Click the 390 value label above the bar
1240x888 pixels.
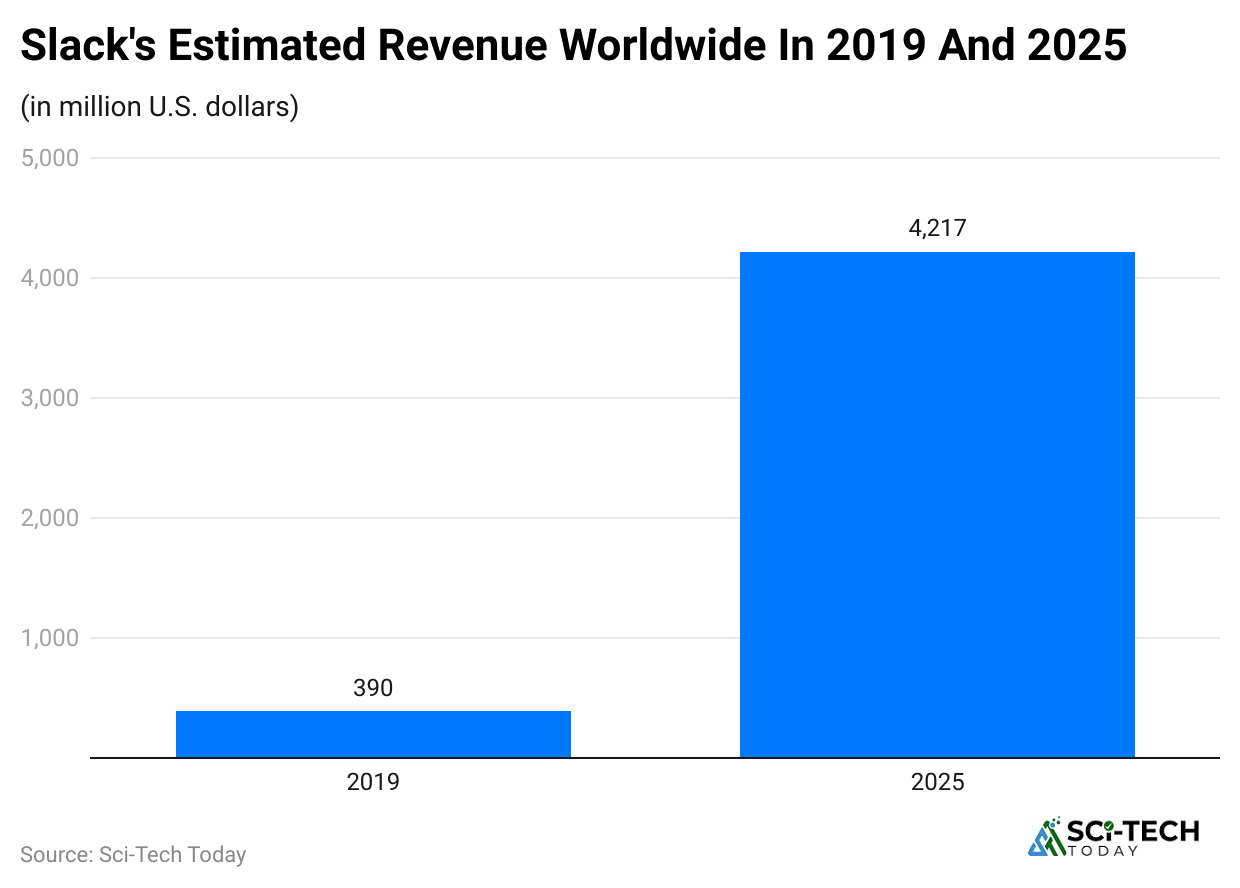pyautogui.click(x=373, y=688)
